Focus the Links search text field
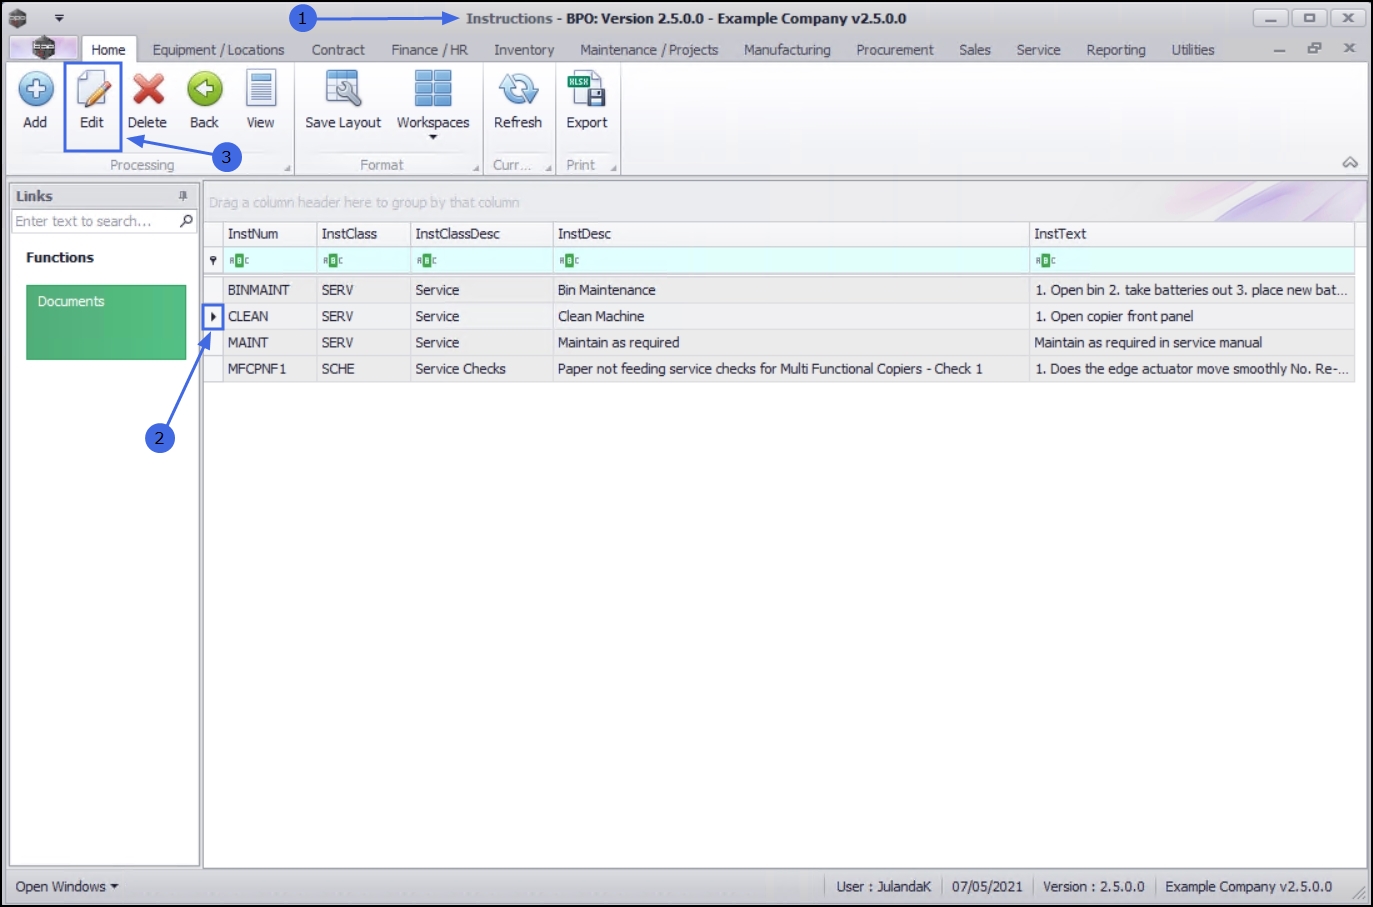This screenshot has height=907, width=1373. click(x=96, y=221)
